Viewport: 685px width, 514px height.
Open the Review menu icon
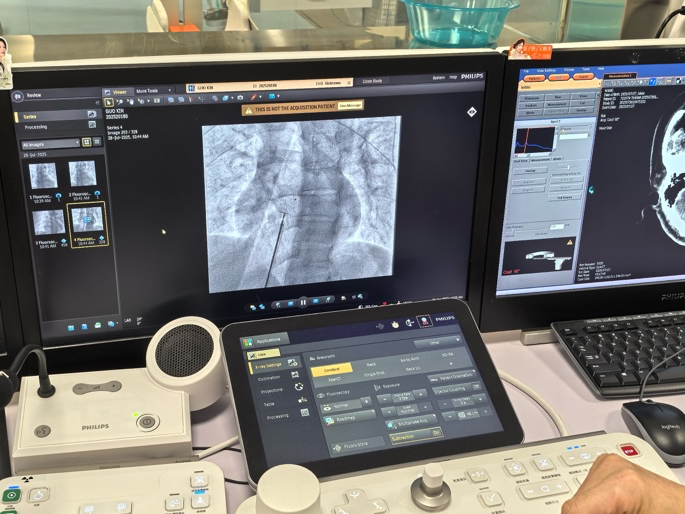tap(18, 96)
